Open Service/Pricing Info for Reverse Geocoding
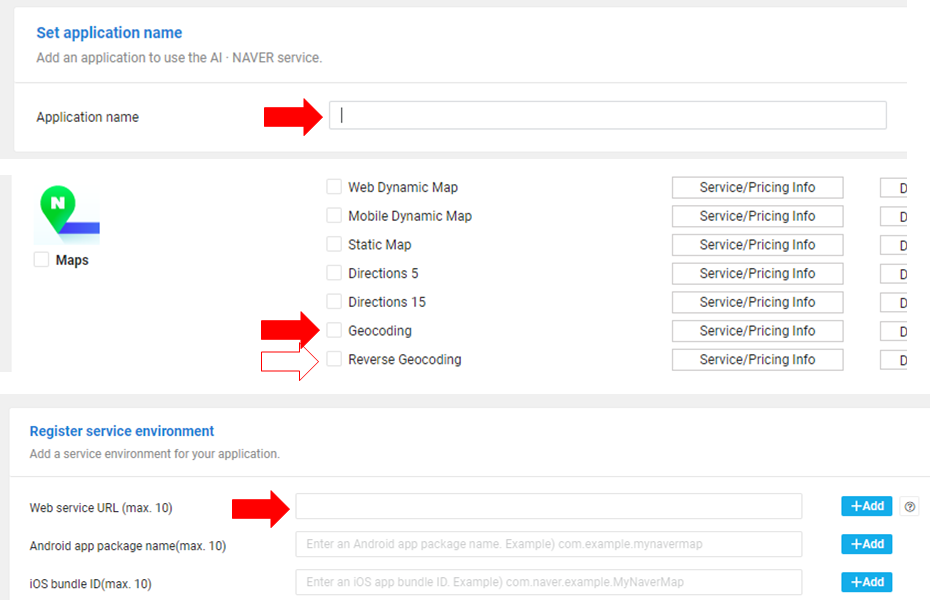This screenshot has width=930, height=600. (x=757, y=359)
